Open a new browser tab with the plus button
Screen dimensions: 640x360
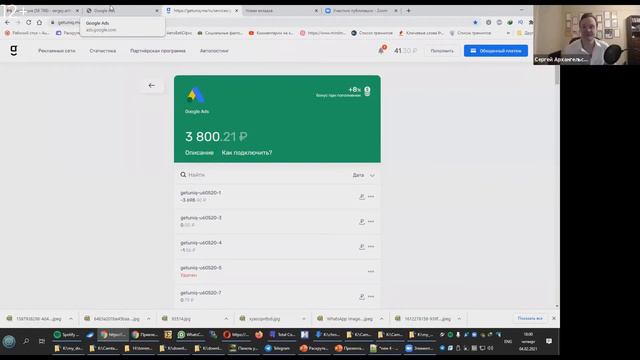coord(408,11)
